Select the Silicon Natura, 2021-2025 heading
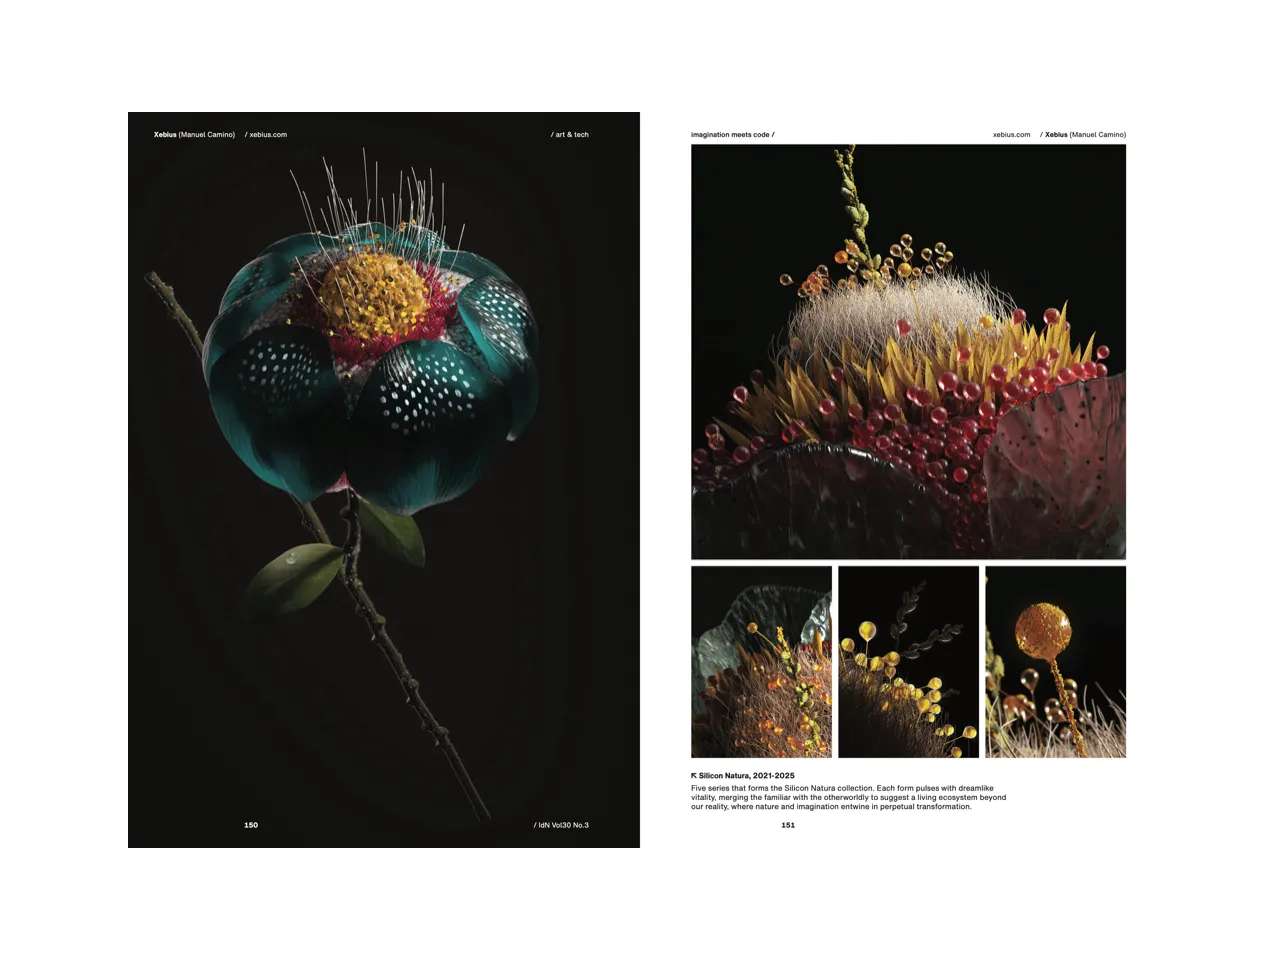Screen dimensions: 1280x960 [x=746, y=775]
